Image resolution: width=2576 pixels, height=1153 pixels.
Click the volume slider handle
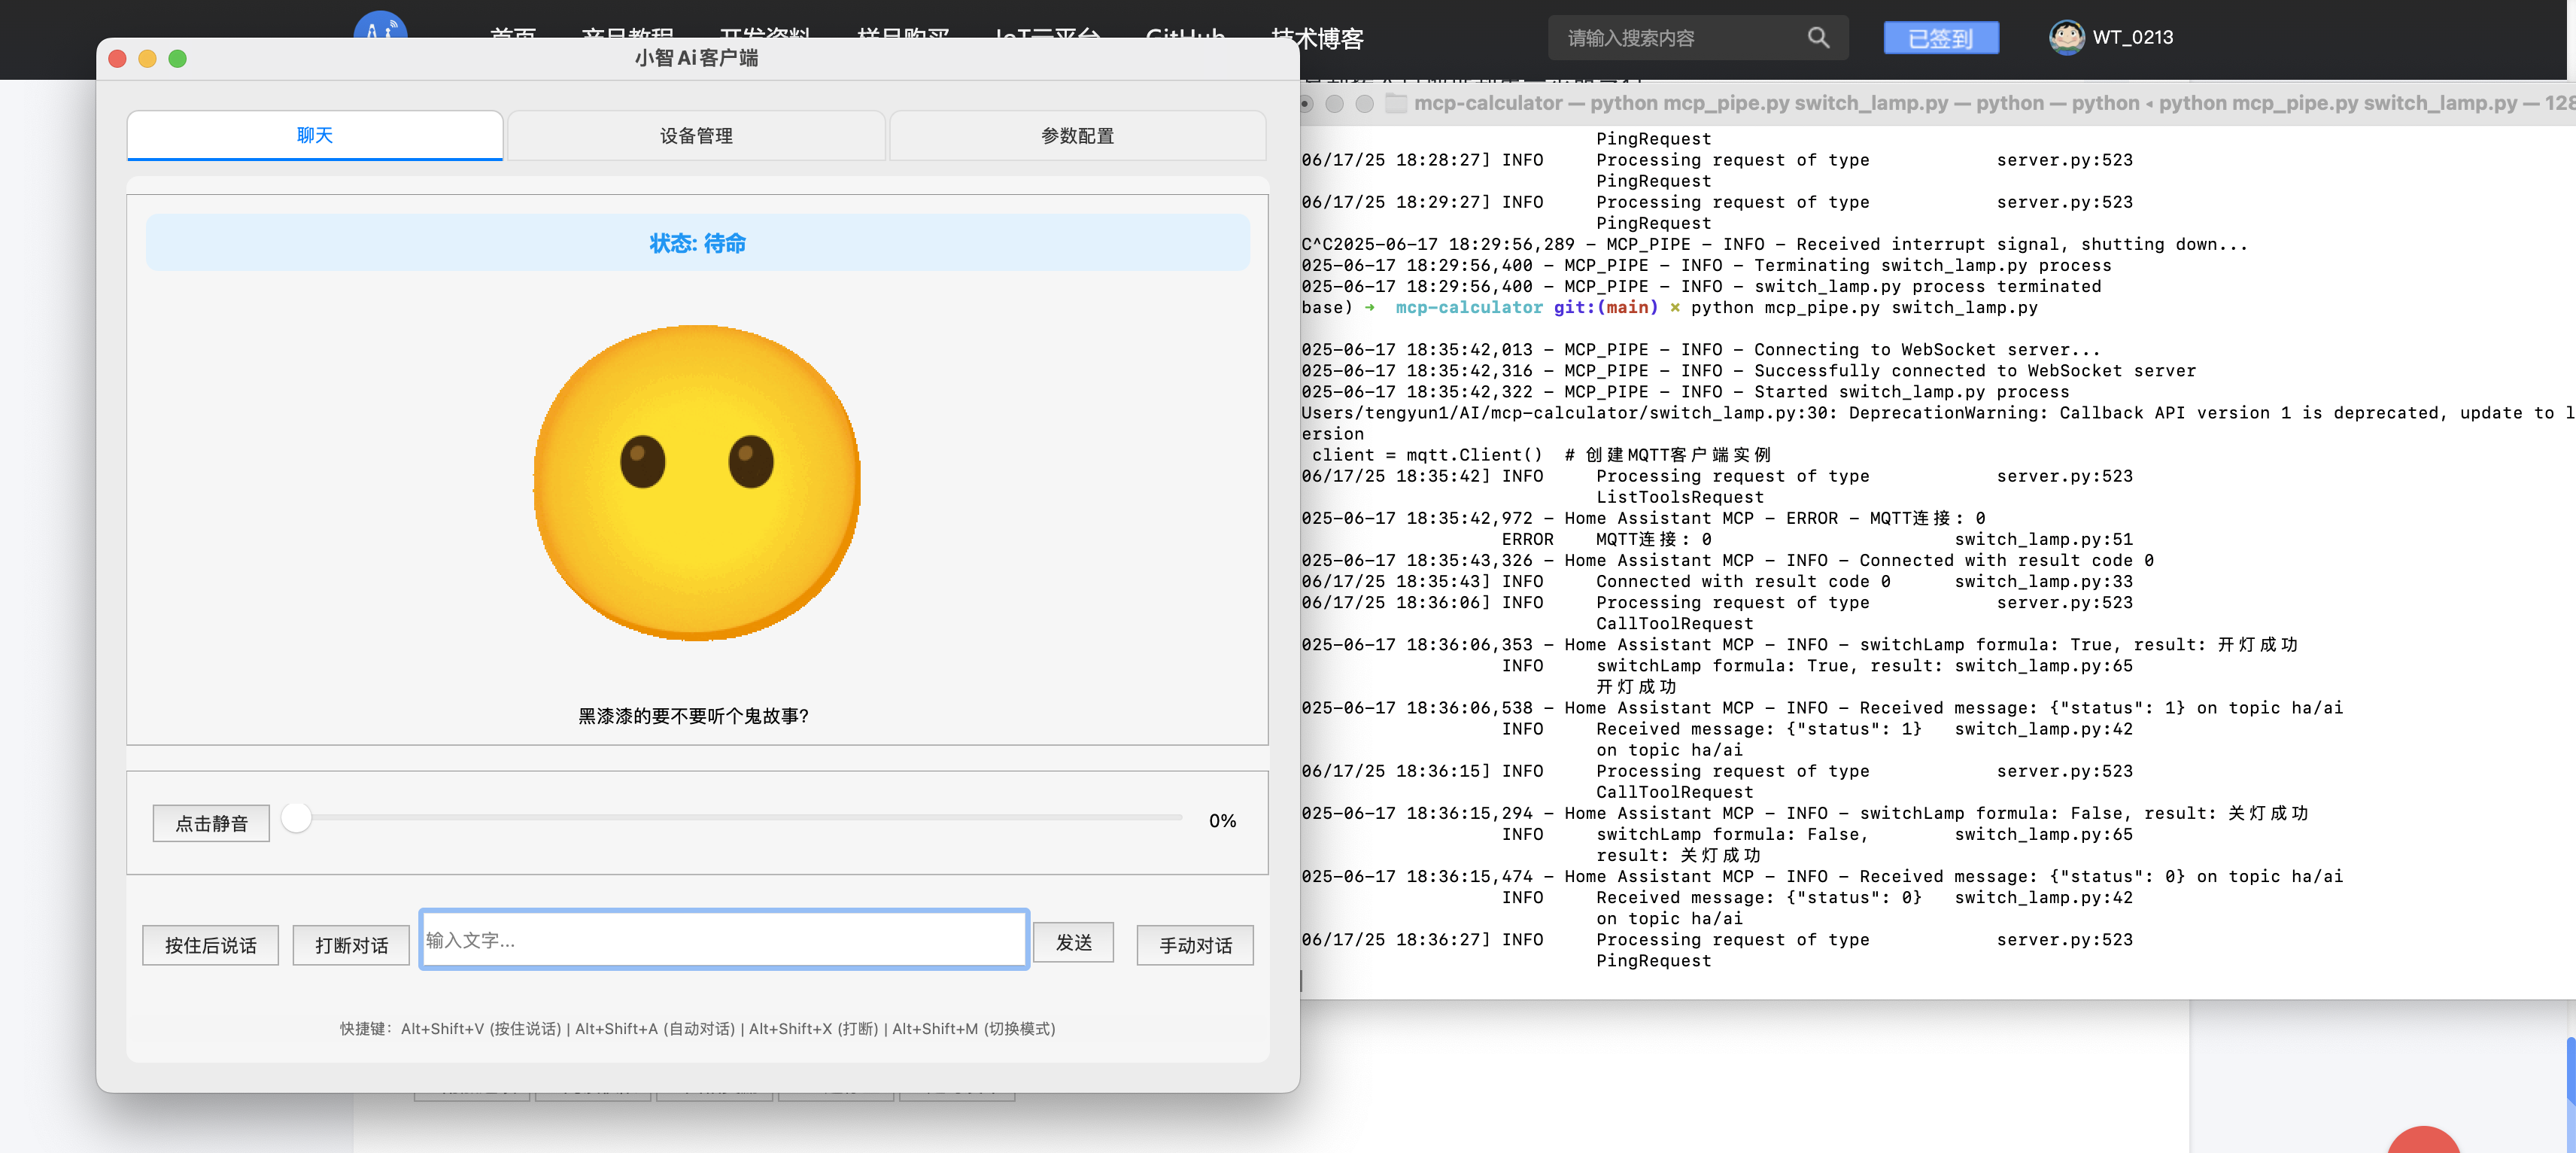pyautogui.click(x=296, y=818)
